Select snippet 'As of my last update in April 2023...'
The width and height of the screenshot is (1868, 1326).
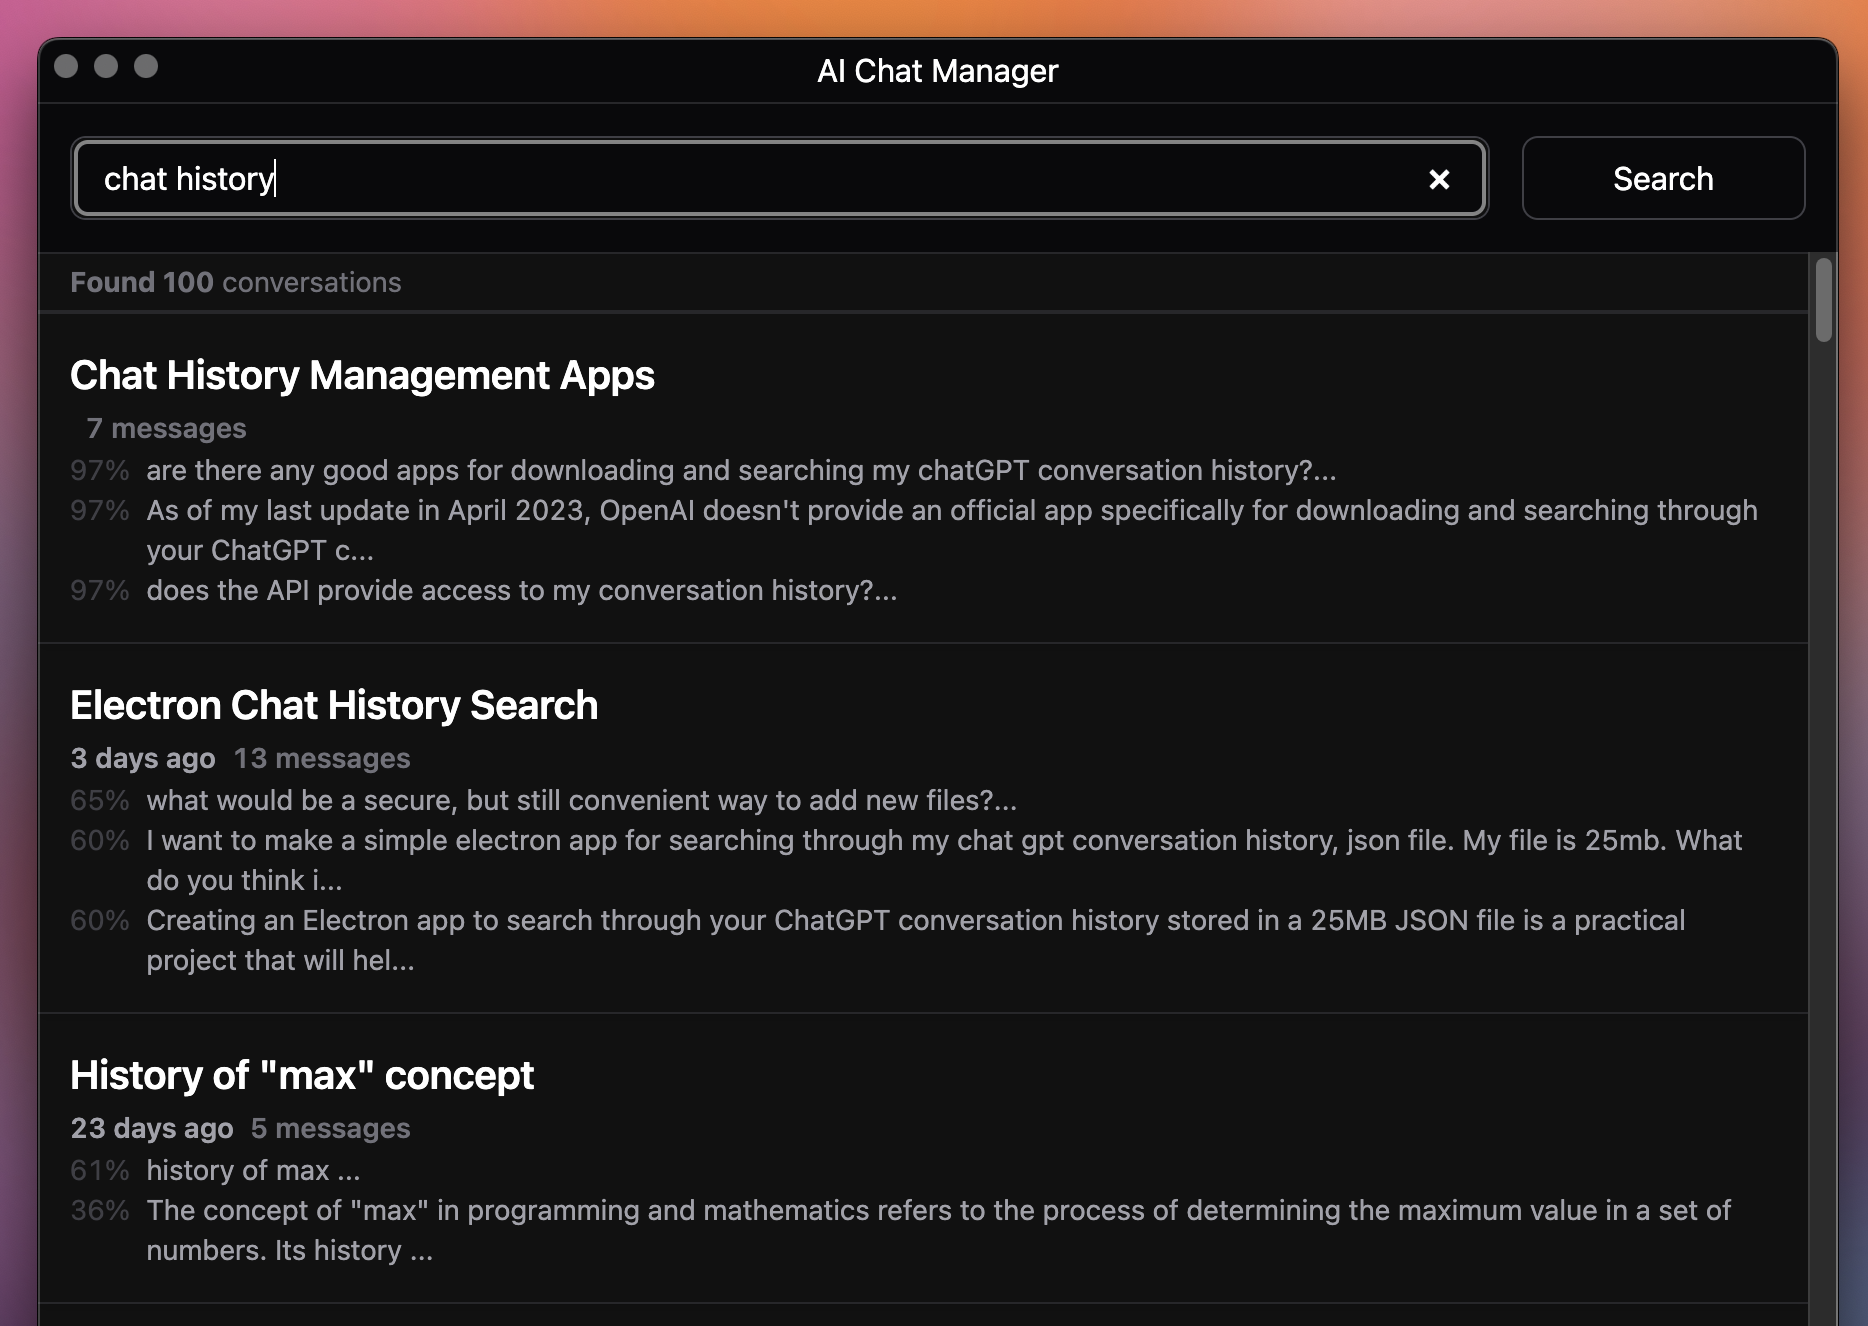point(952,530)
